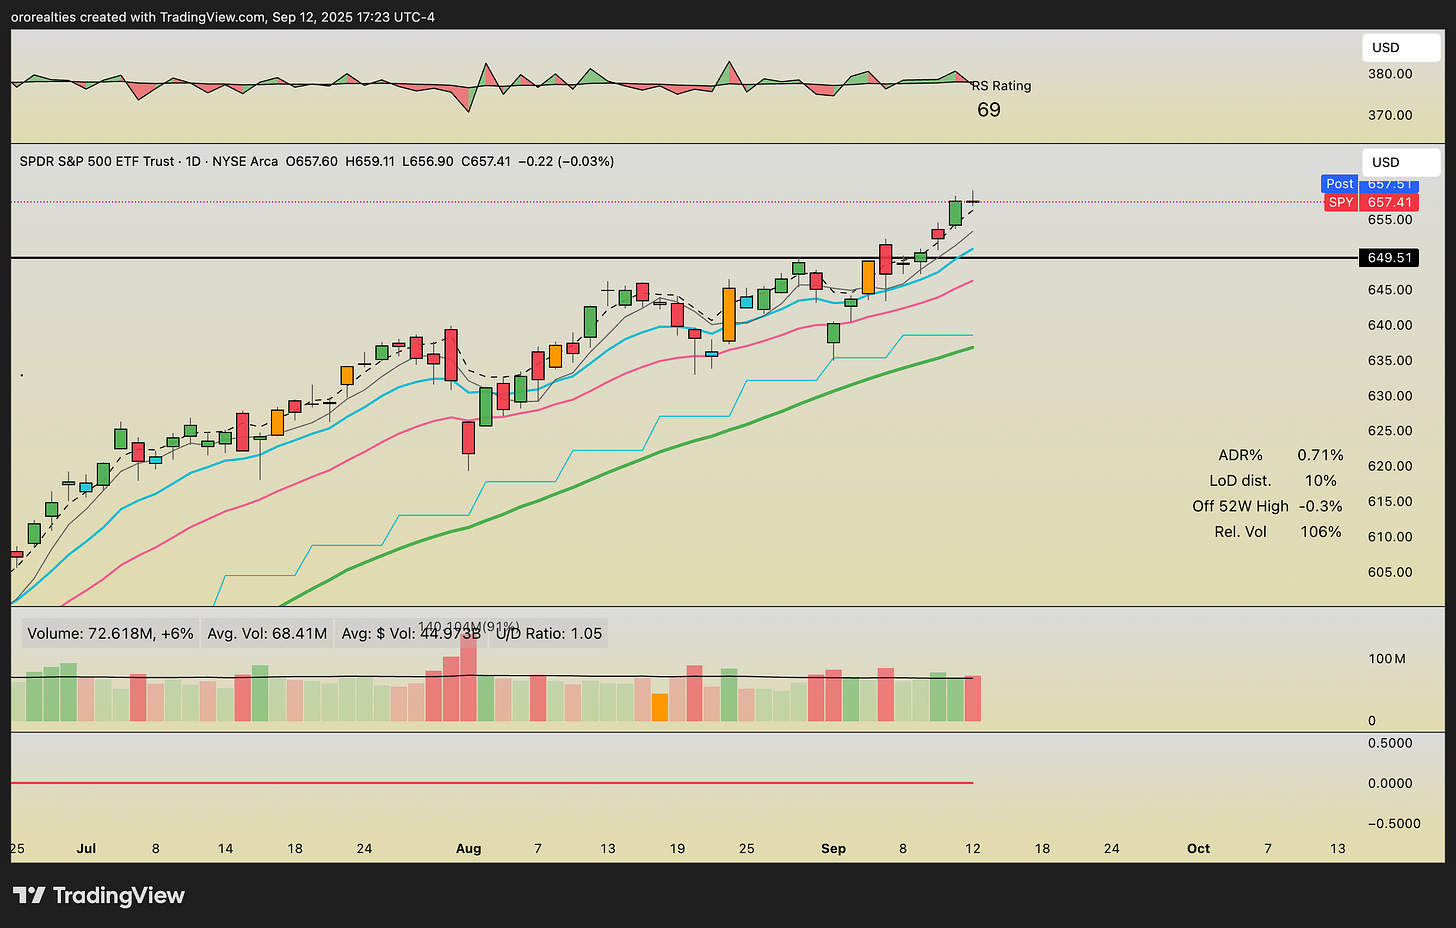The image size is (1456, 928).
Task: Click the Aug label on the date axis
Action: [x=468, y=848]
